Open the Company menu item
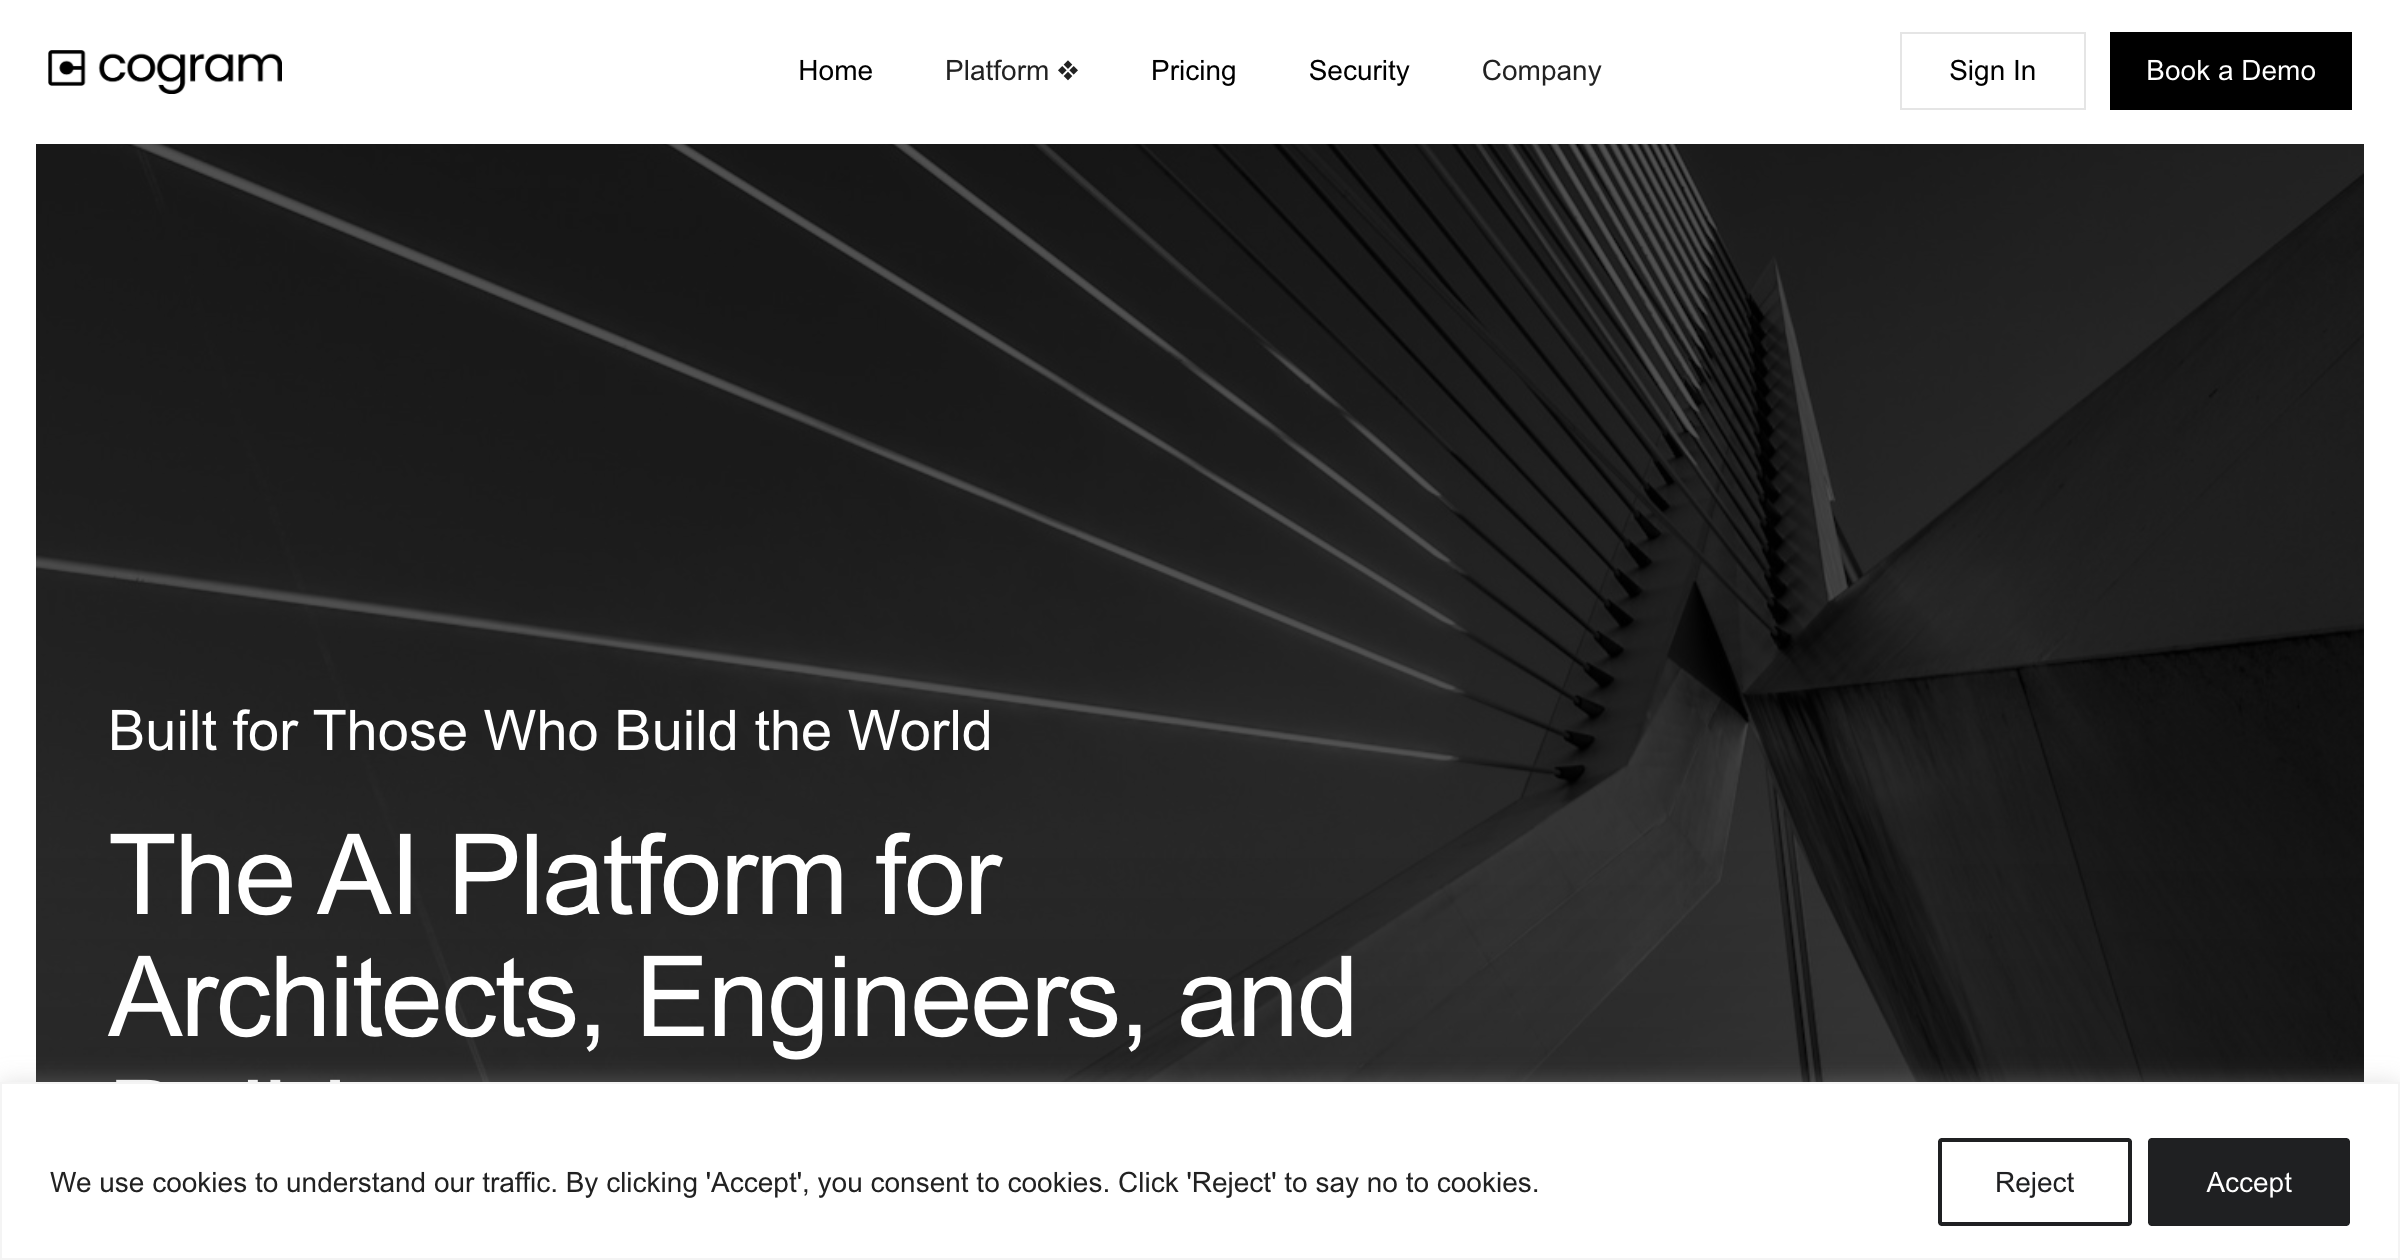 (1541, 71)
